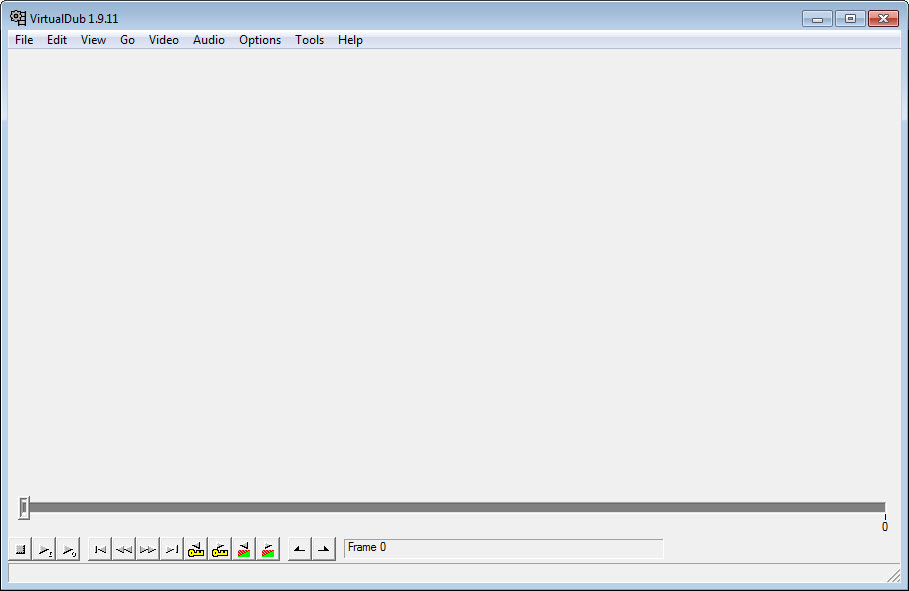Image resolution: width=909 pixels, height=591 pixels.
Task: Open the Audio menu
Action: 209,40
